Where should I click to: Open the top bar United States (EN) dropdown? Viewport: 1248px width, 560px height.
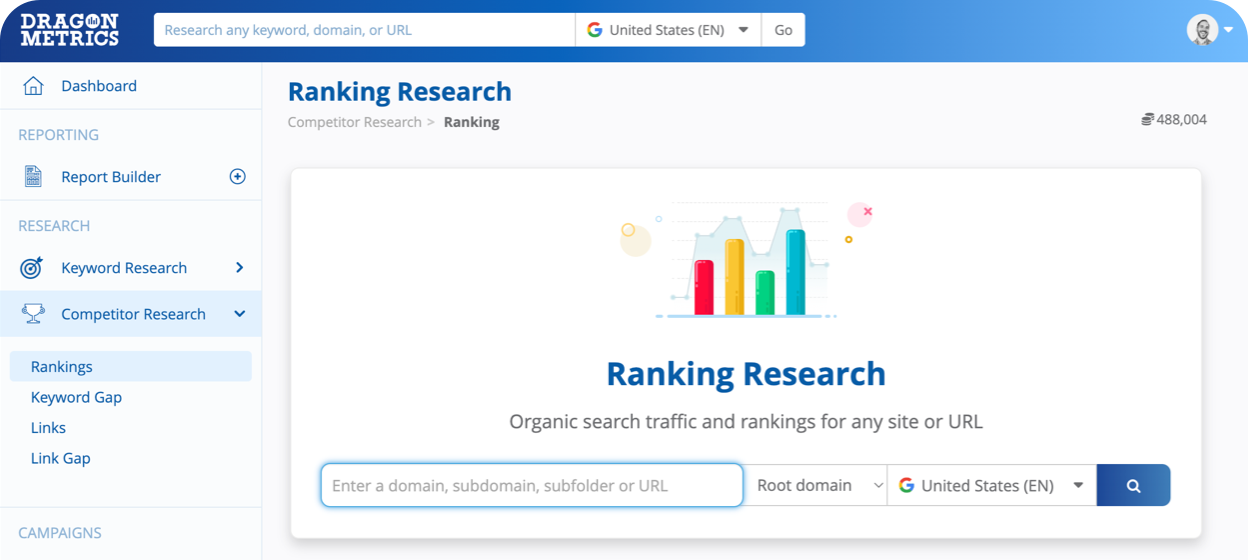(x=668, y=30)
